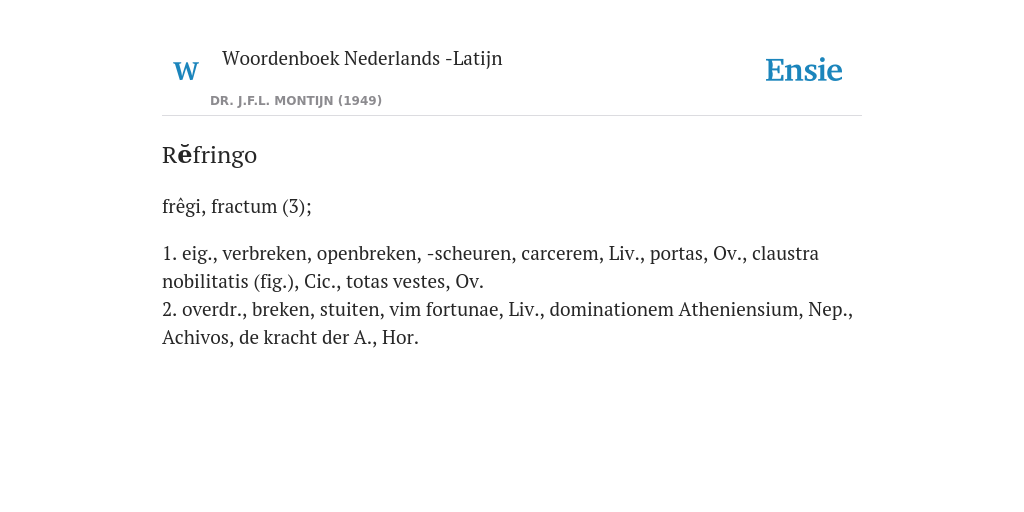The height and width of the screenshot is (512, 1024).
Task: Open the Woordenboek Nederlands -Latijn title
Action: 362,58
